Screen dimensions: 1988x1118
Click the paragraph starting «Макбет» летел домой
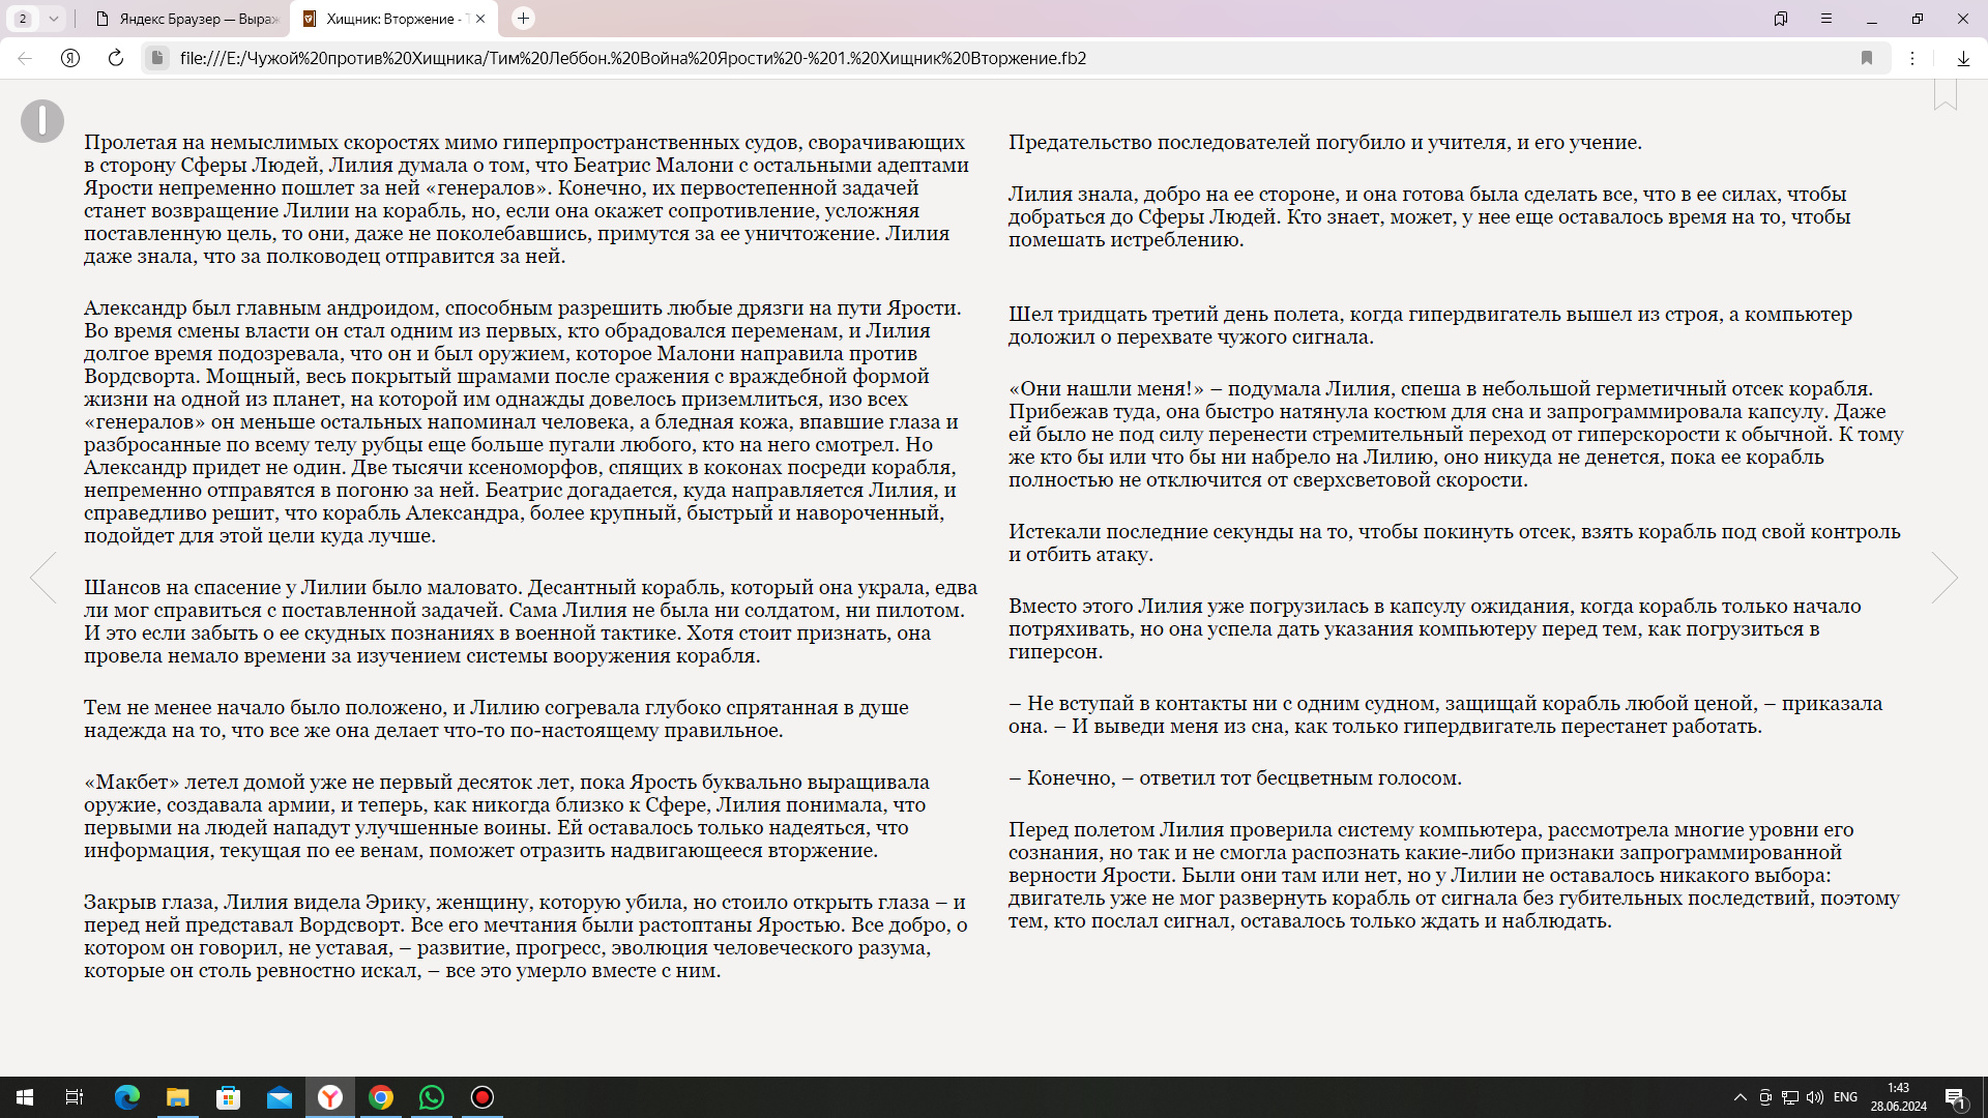pyautogui.click(x=508, y=816)
